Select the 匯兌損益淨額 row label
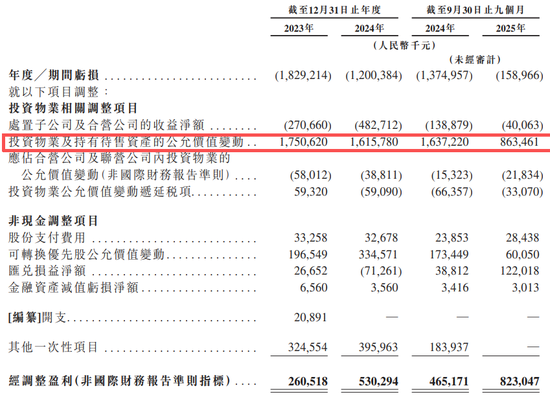 pos(47,271)
